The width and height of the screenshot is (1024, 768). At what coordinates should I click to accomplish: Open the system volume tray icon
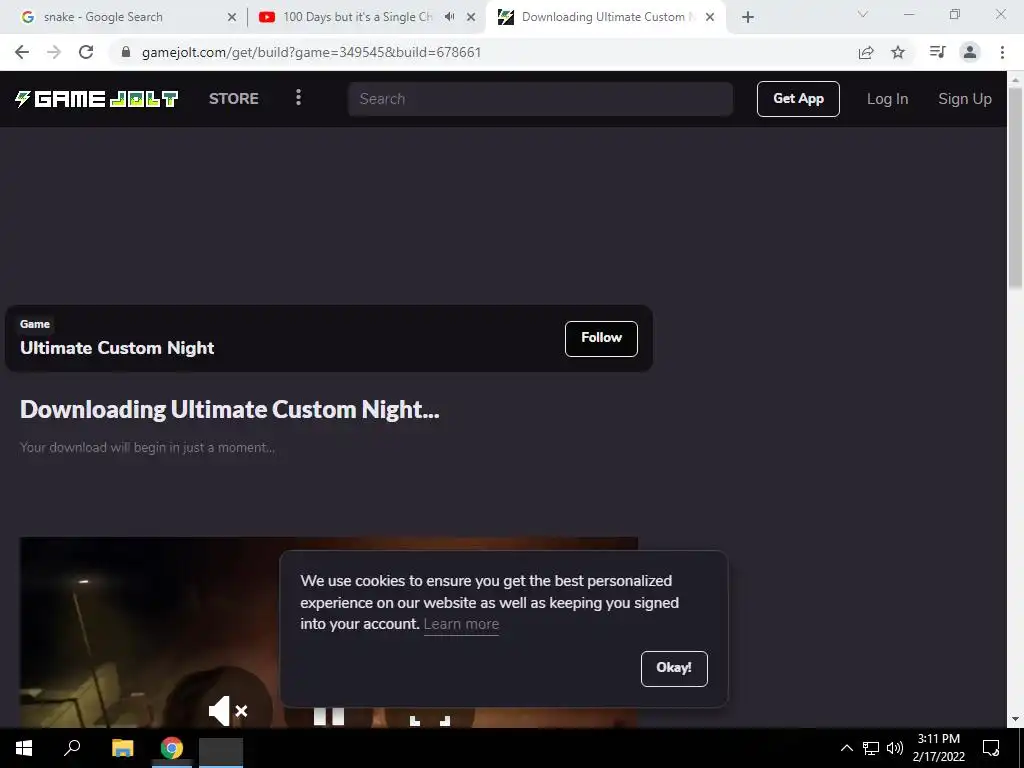(x=895, y=748)
